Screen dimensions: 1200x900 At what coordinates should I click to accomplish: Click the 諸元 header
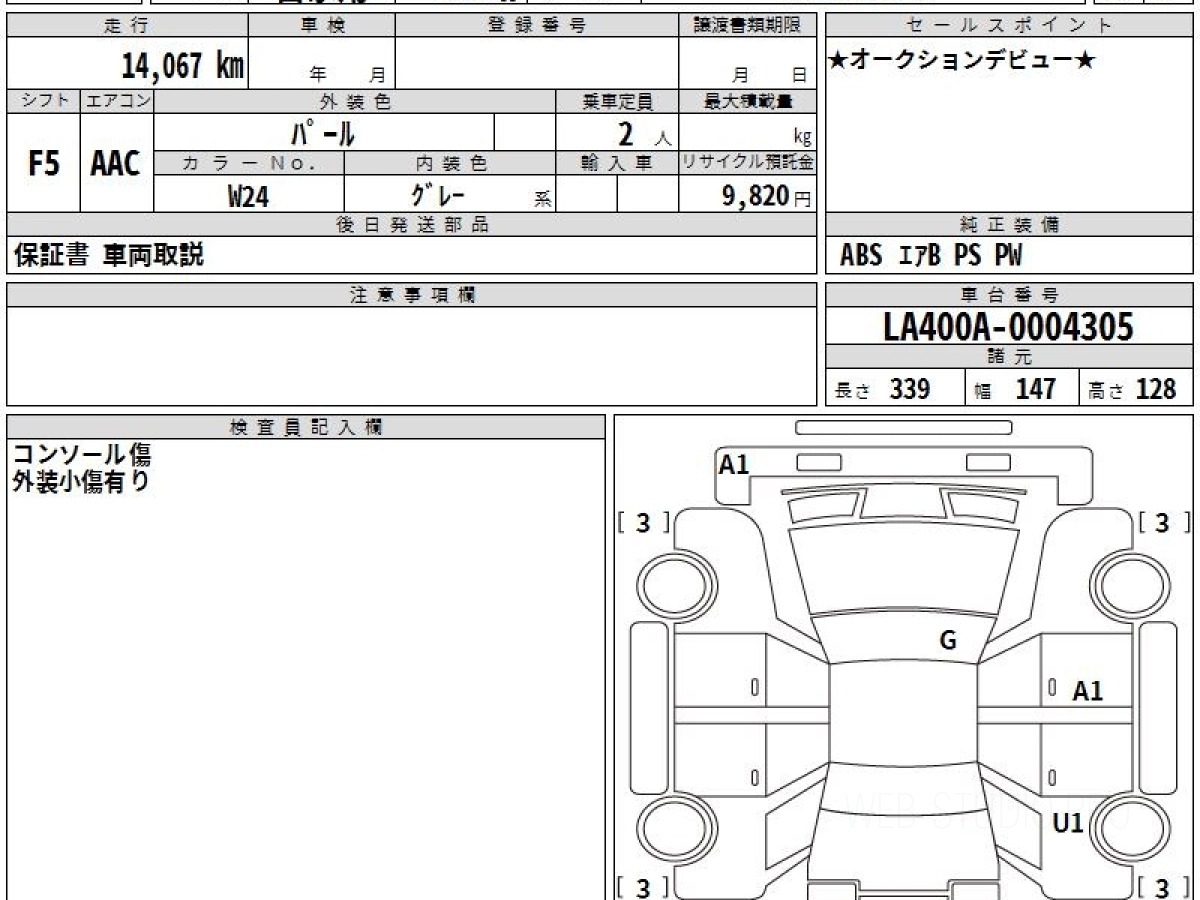[x=1009, y=357]
